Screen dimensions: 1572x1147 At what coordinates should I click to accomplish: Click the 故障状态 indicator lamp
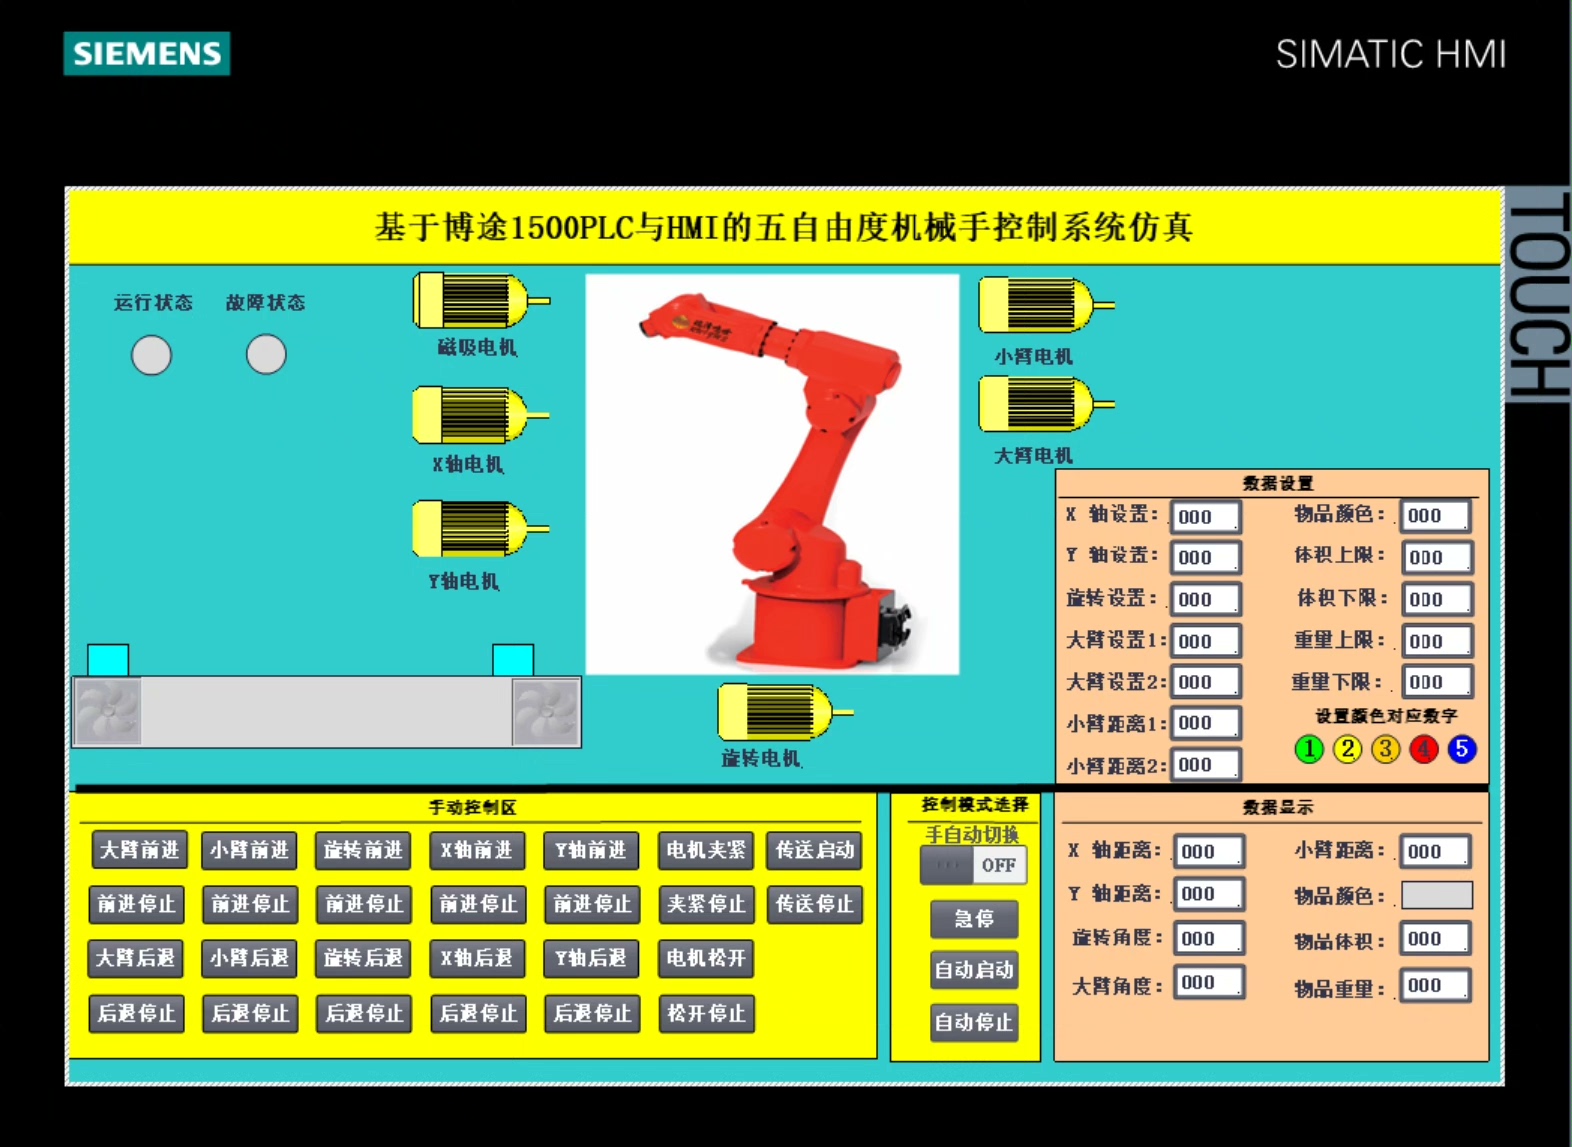[x=266, y=354]
